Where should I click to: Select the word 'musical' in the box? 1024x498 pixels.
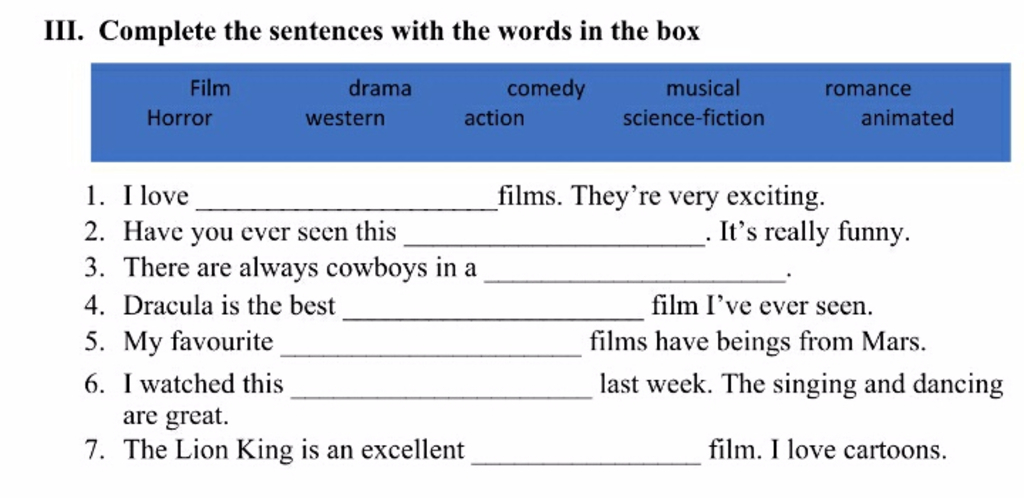(x=703, y=88)
